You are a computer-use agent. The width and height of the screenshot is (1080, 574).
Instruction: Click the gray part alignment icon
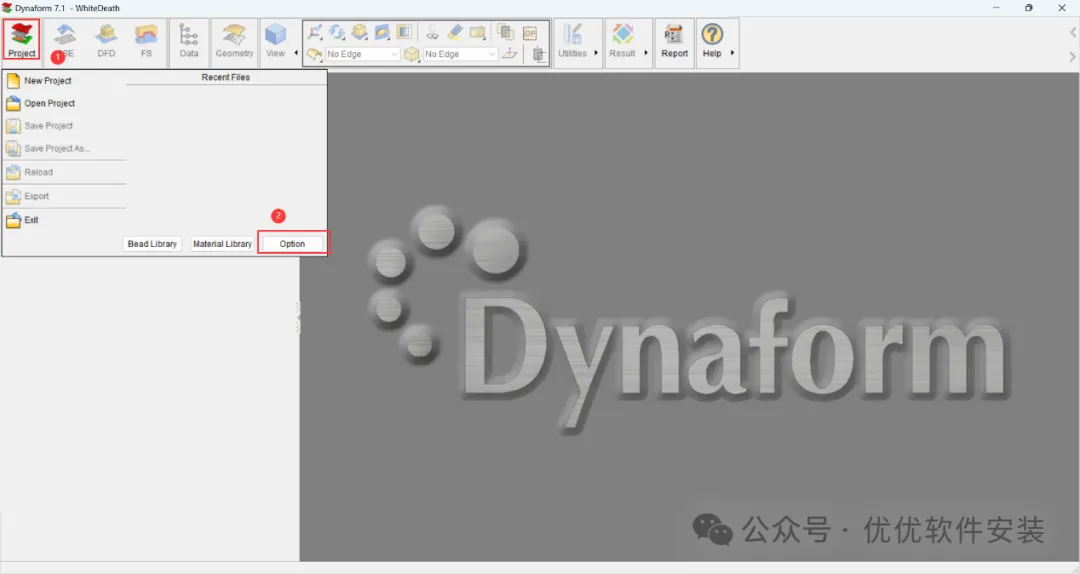click(x=539, y=54)
